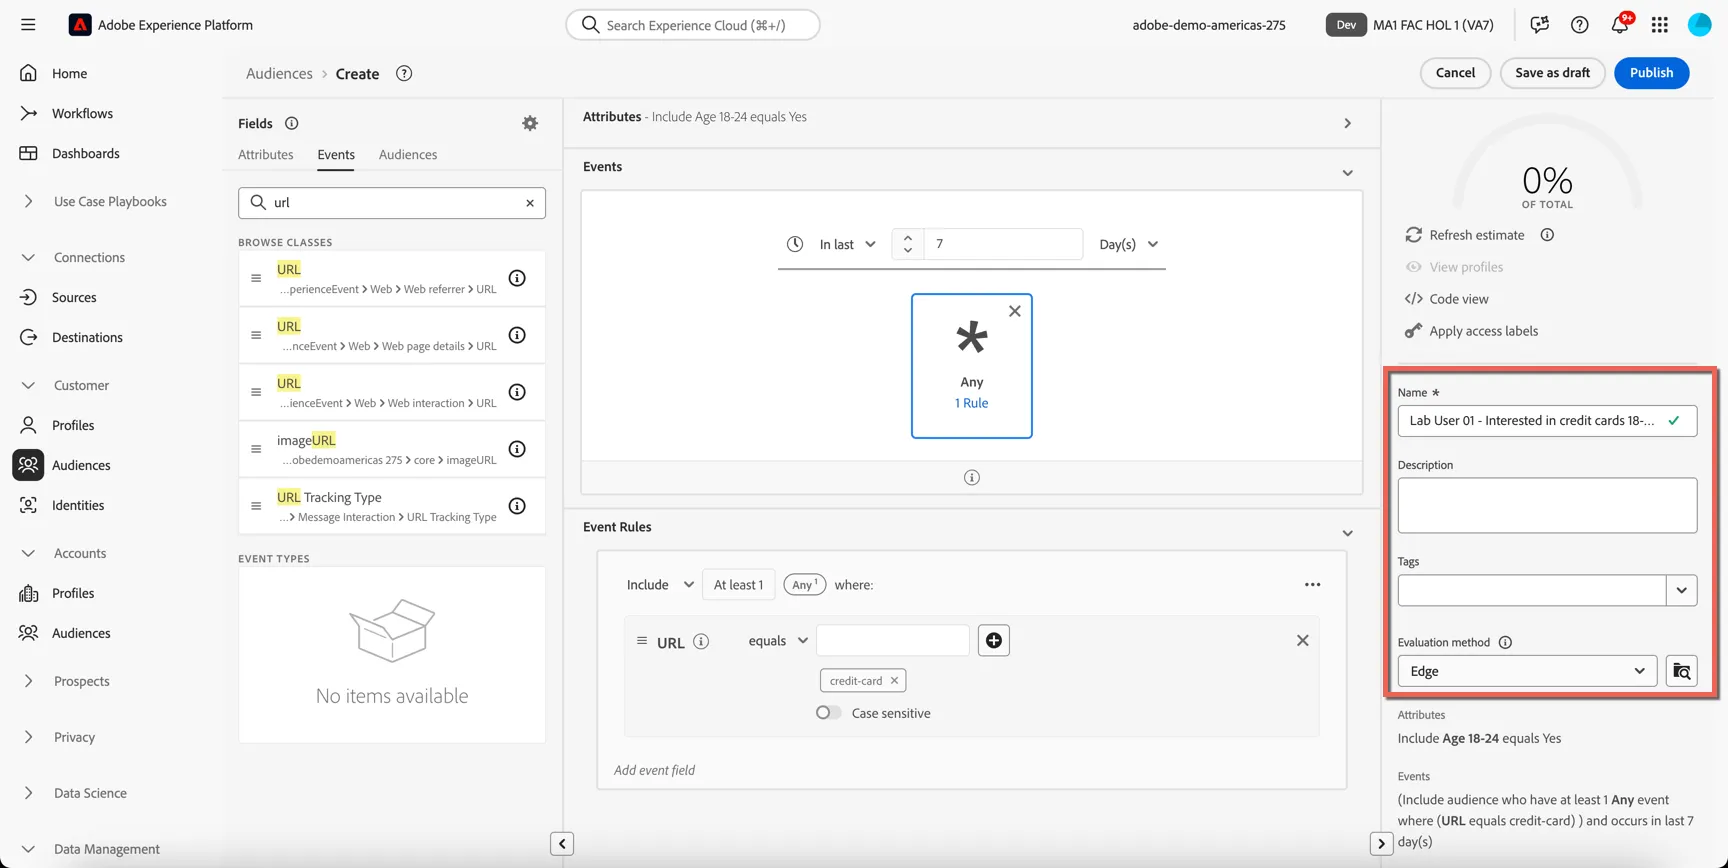Viewport: 1728px width, 868px height.
Task: Click the info icon next to URL rule
Action: coord(701,642)
